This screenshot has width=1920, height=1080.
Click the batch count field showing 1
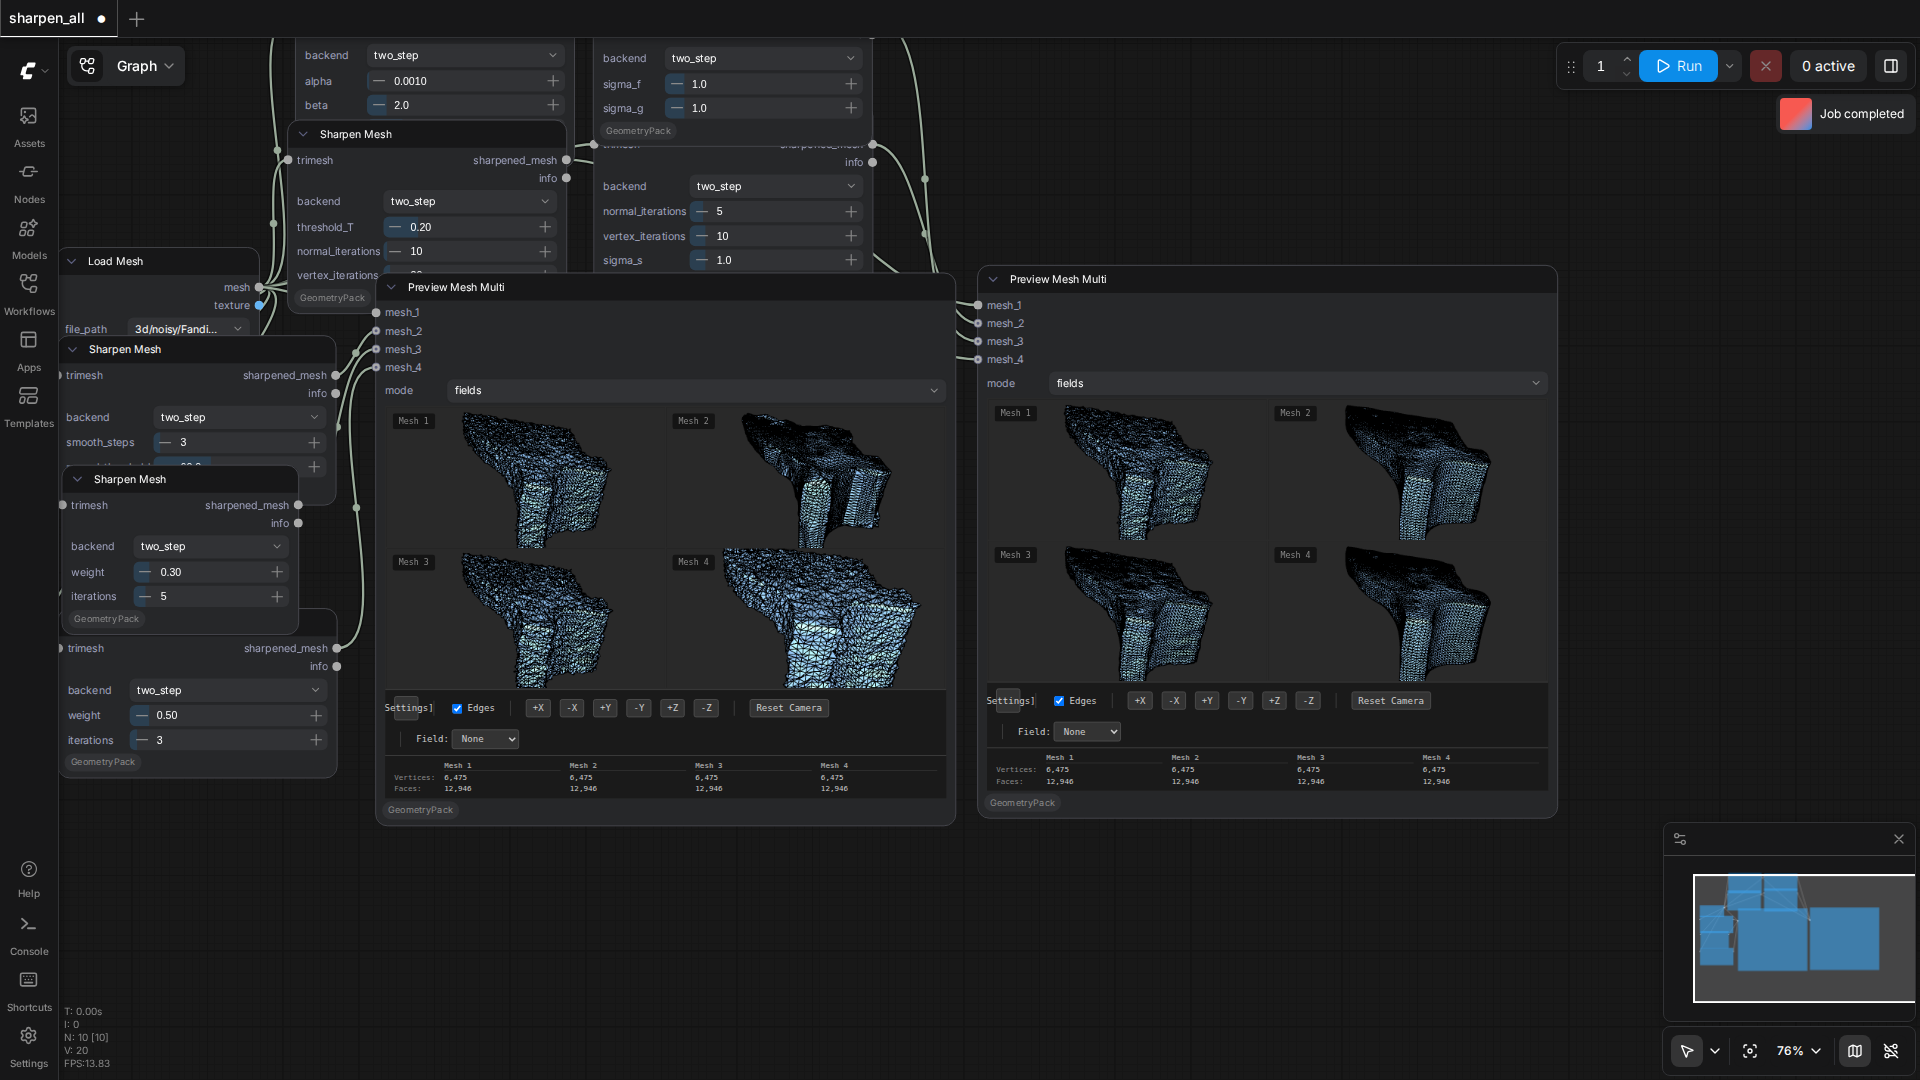1601,66
